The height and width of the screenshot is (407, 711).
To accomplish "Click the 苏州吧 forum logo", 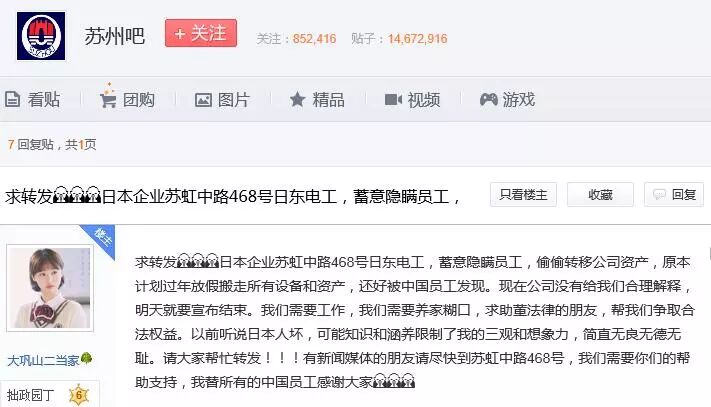I will pos(41,36).
